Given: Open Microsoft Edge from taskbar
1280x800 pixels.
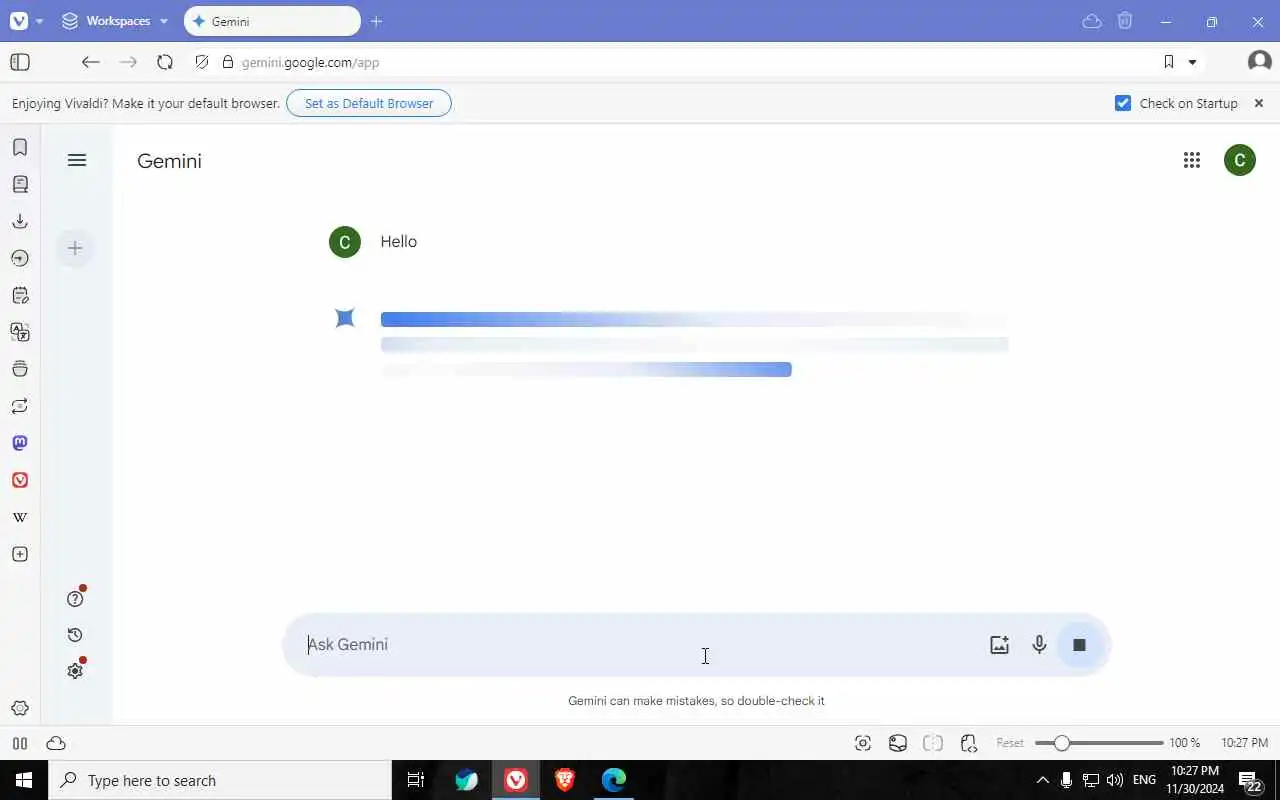Looking at the screenshot, I should tap(614, 780).
